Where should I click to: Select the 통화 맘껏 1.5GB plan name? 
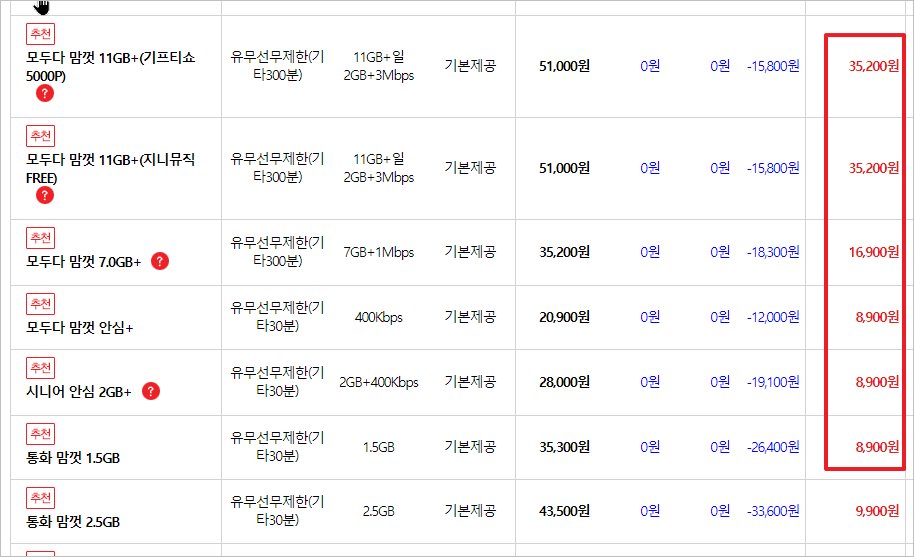[x=74, y=458]
